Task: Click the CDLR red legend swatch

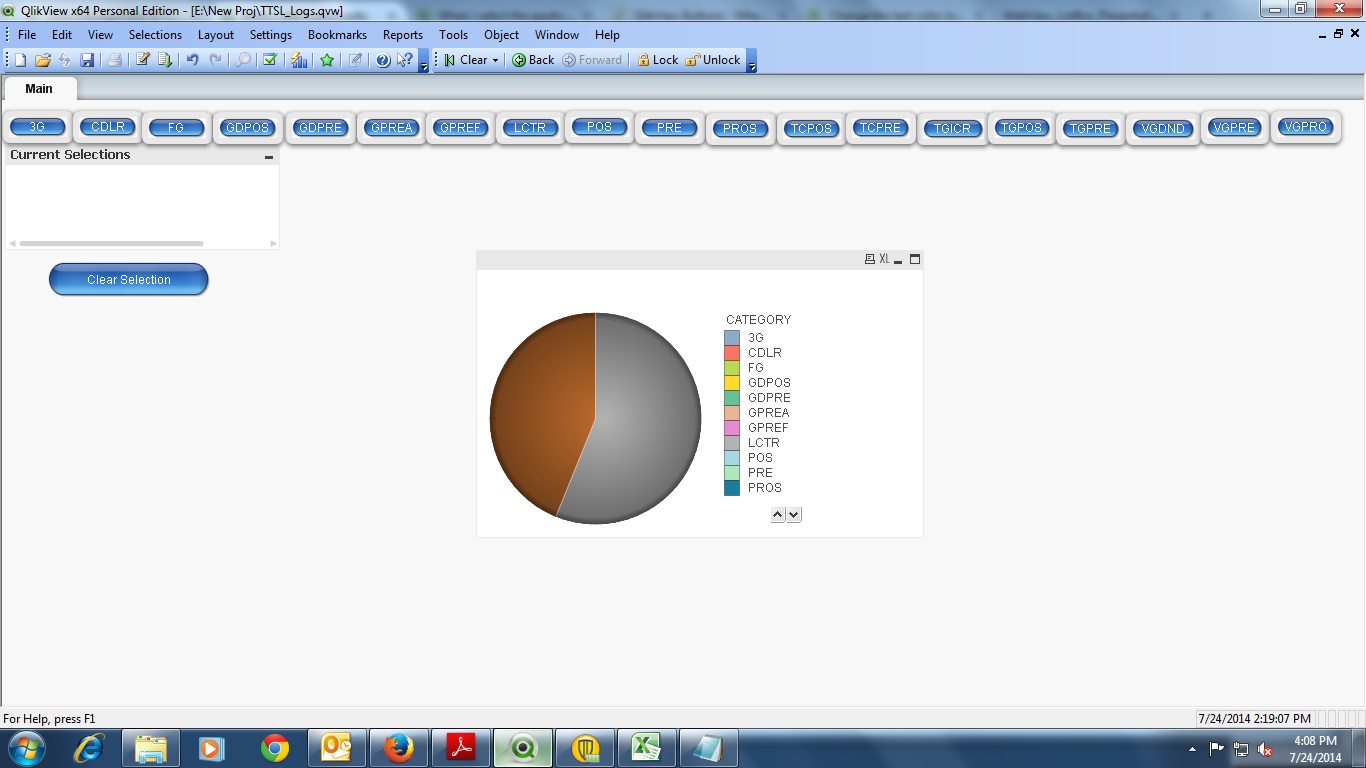Action: (732, 353)
